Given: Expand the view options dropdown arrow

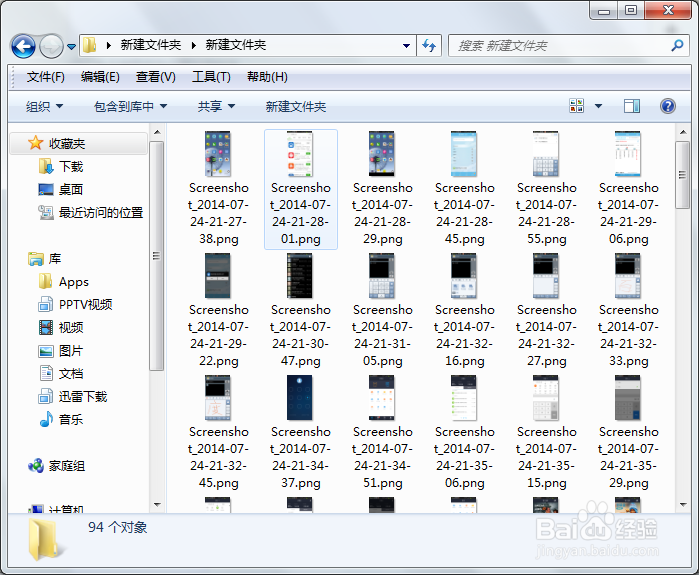Looking at the screenshot, I should pyautogui.click(x=598, y=106).
